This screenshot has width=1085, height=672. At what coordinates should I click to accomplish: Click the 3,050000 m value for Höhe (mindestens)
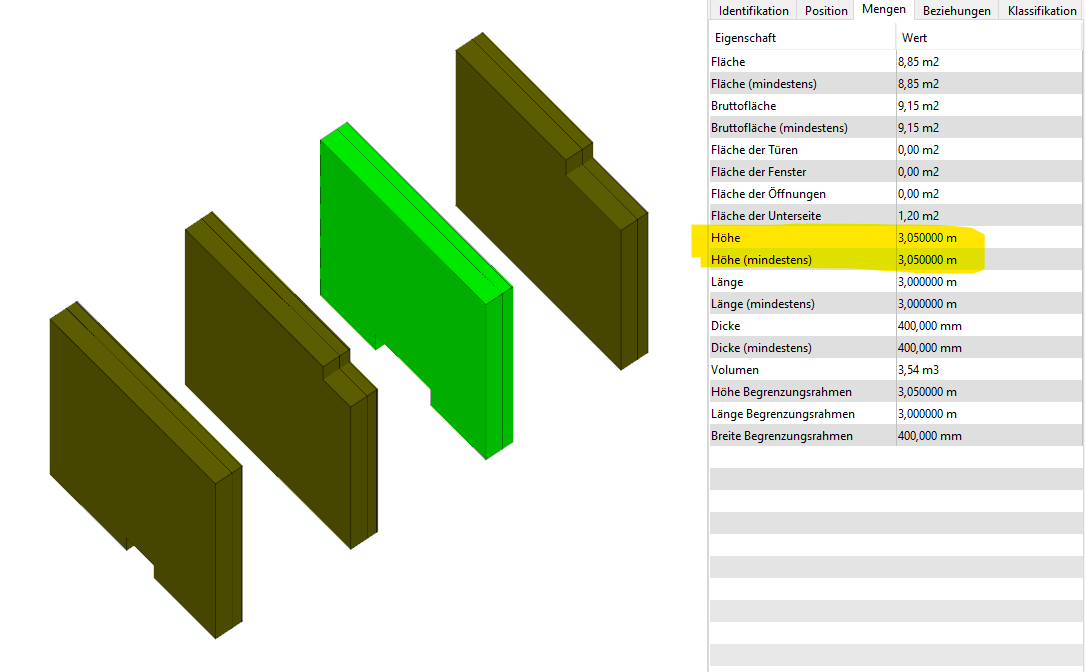pyautogui.click(x=927, y=260)
